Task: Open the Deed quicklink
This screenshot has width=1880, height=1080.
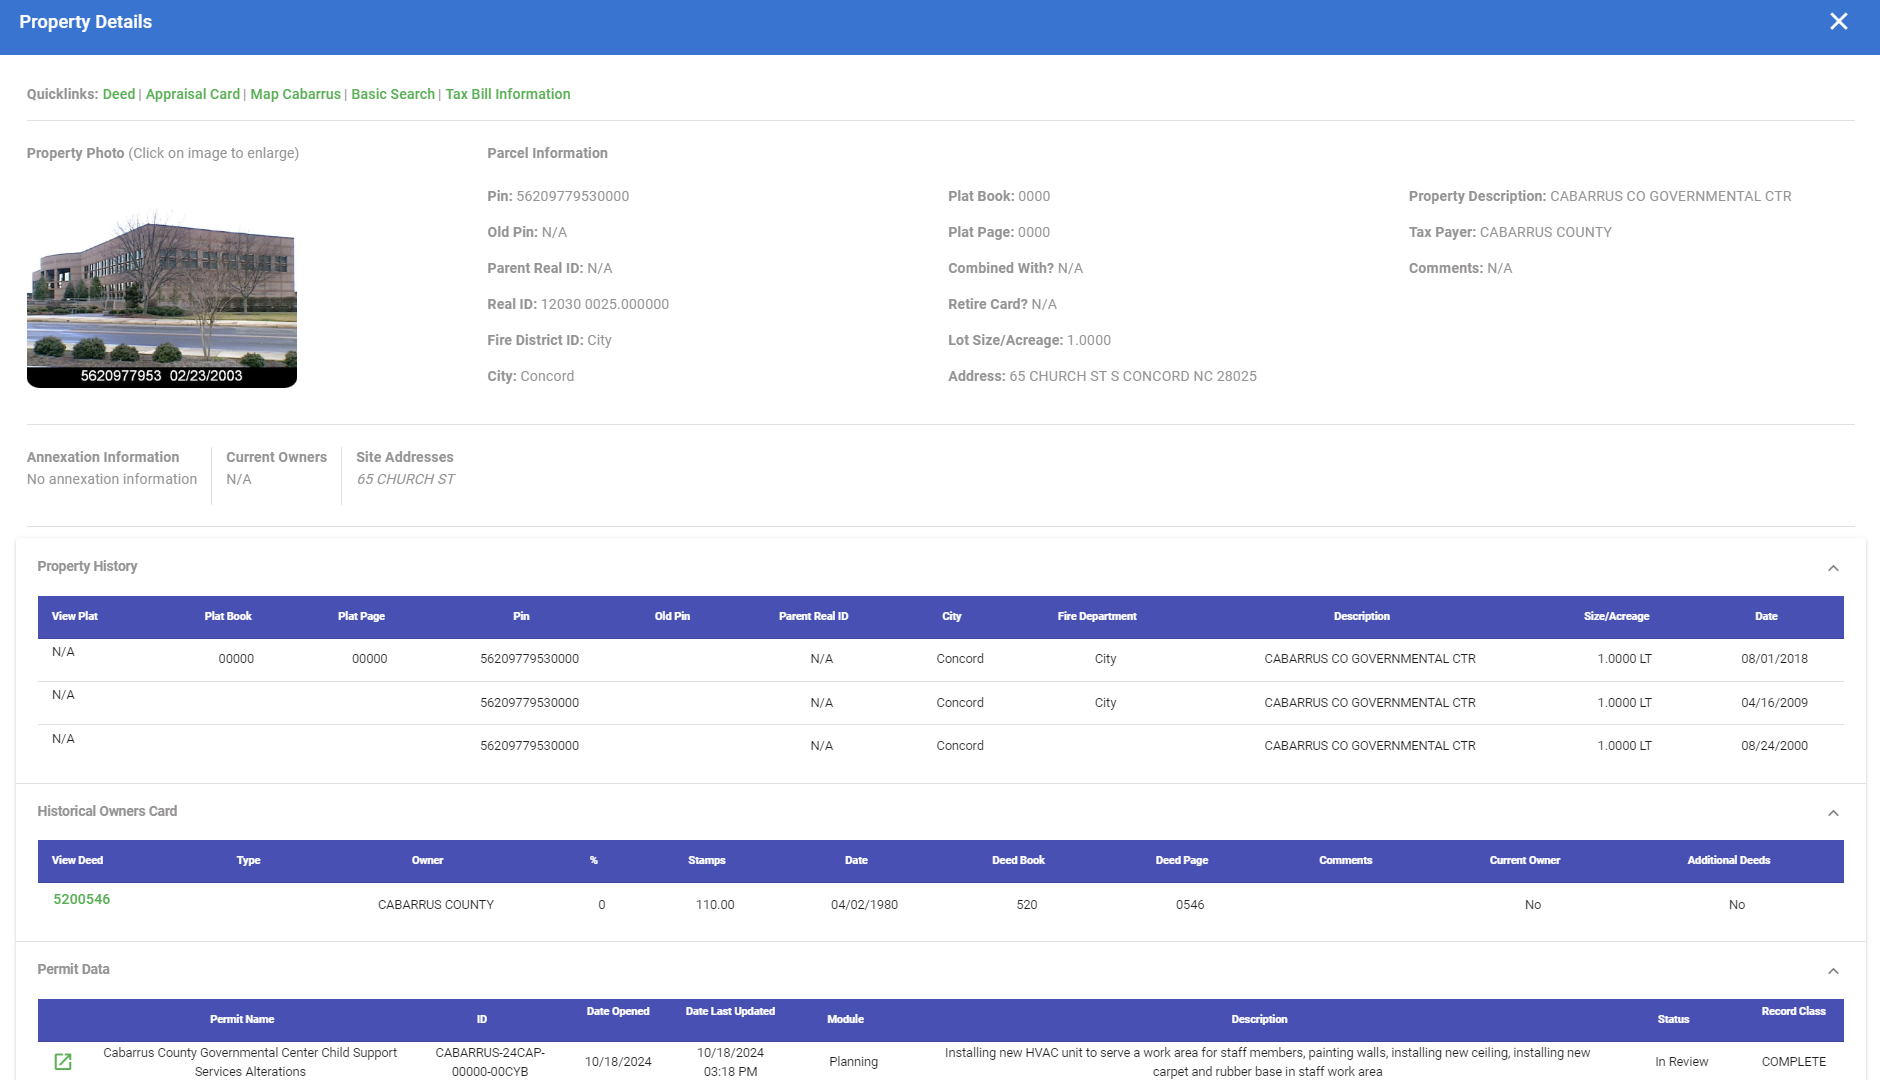Action: coord(118,94)
